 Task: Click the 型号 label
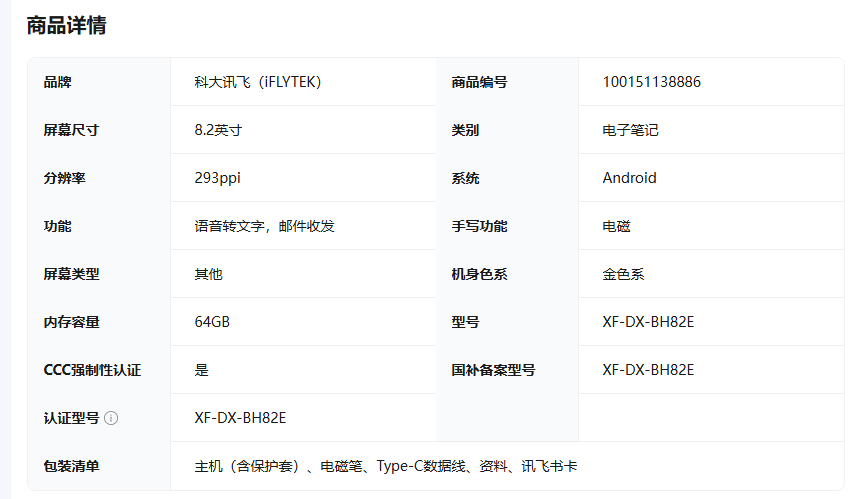(465, 322)
